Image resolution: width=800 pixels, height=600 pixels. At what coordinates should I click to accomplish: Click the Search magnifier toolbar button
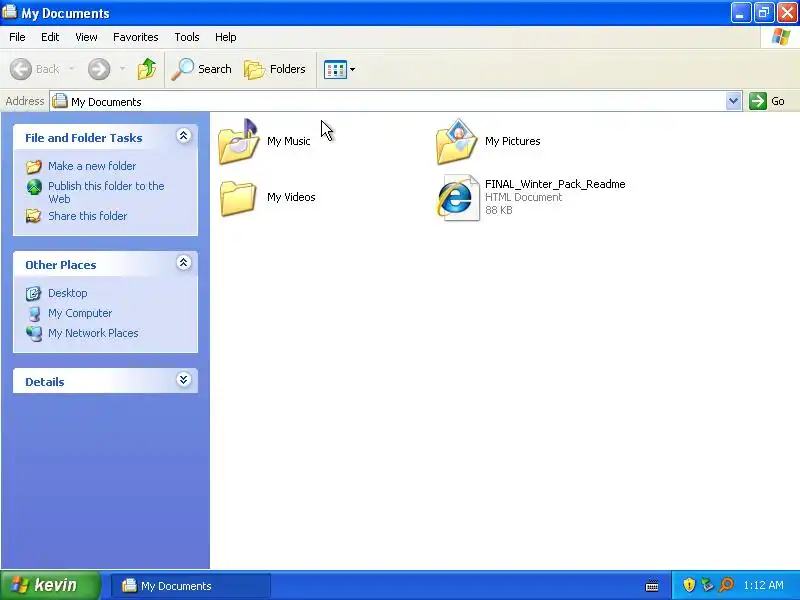201,69
